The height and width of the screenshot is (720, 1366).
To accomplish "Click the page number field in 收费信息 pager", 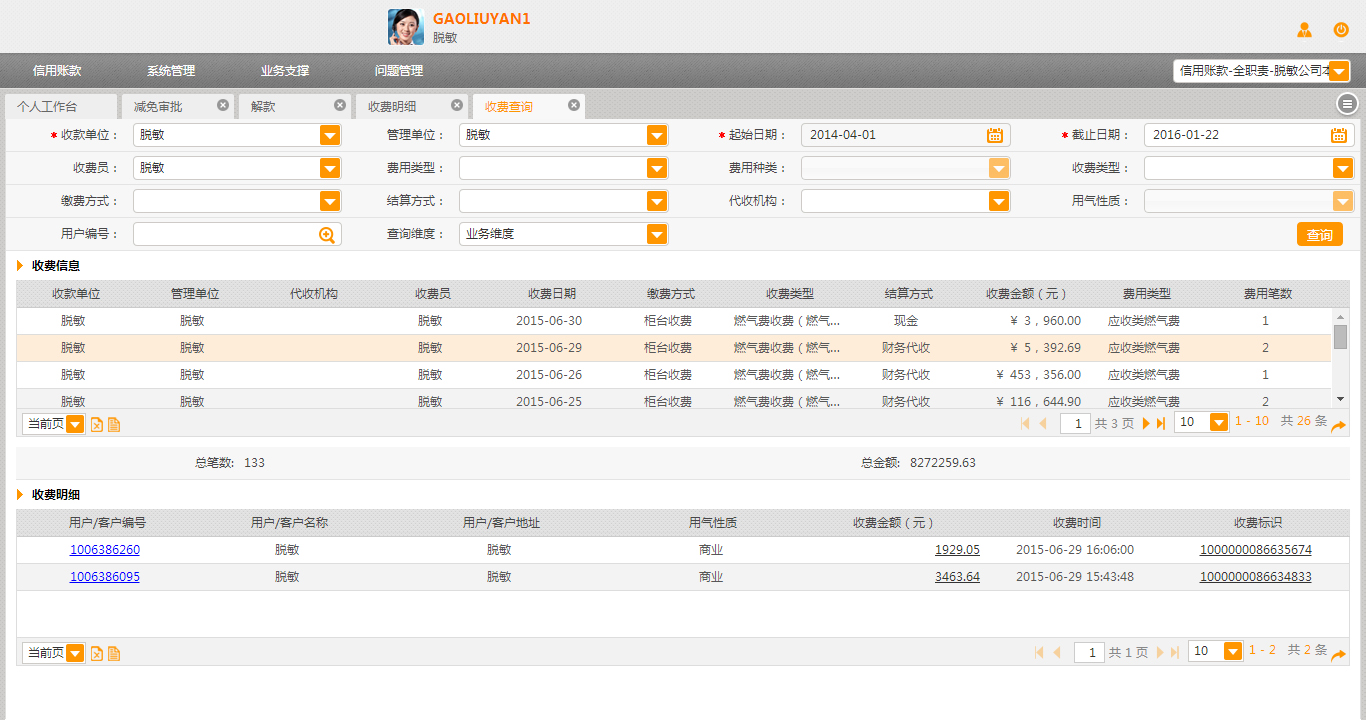I will tap(1075, 424).
